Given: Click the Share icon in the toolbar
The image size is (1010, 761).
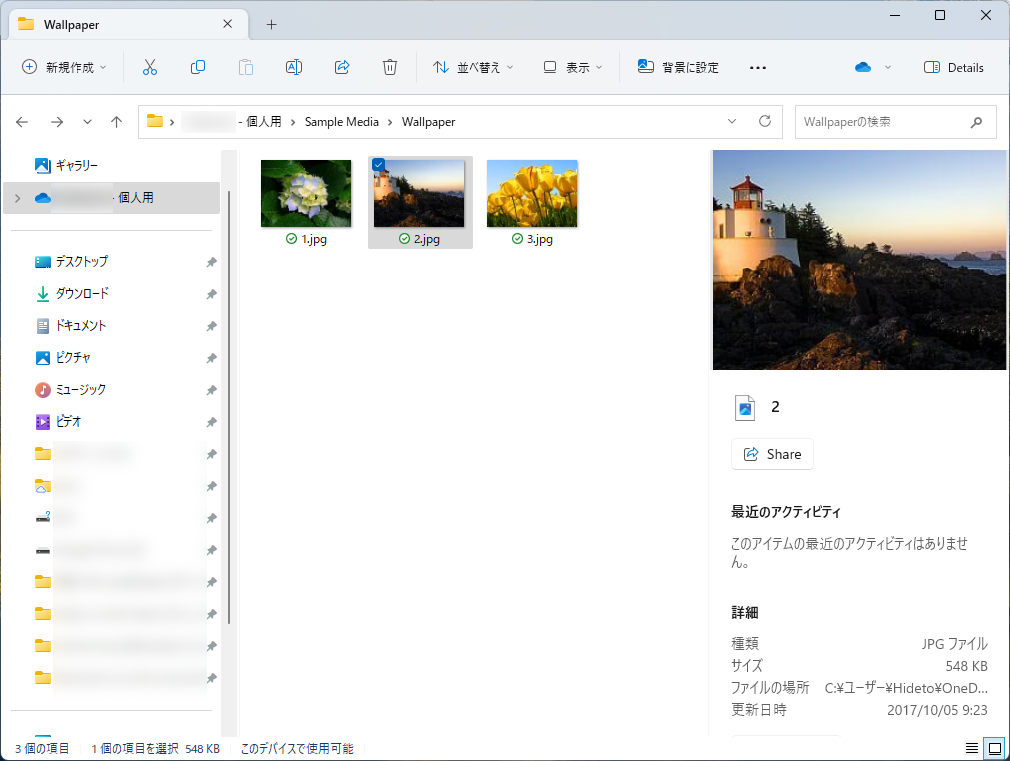Looking at the screenshot, I should click(341, 66).
